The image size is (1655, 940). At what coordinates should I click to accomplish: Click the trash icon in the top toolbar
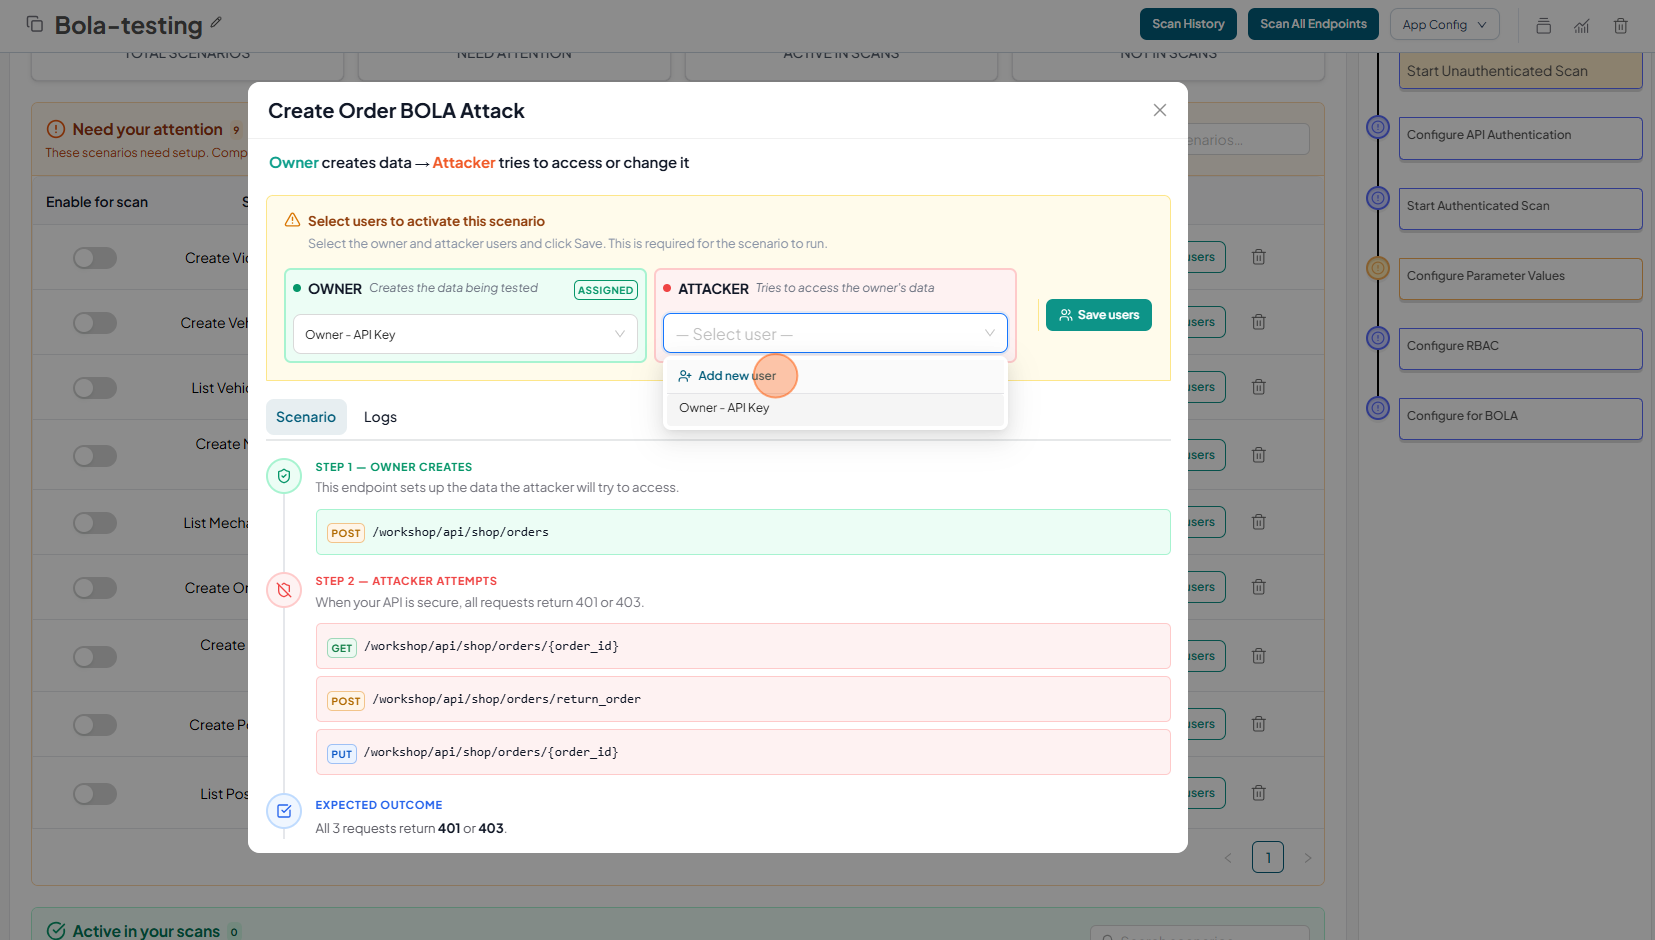tap(1620, 25)
